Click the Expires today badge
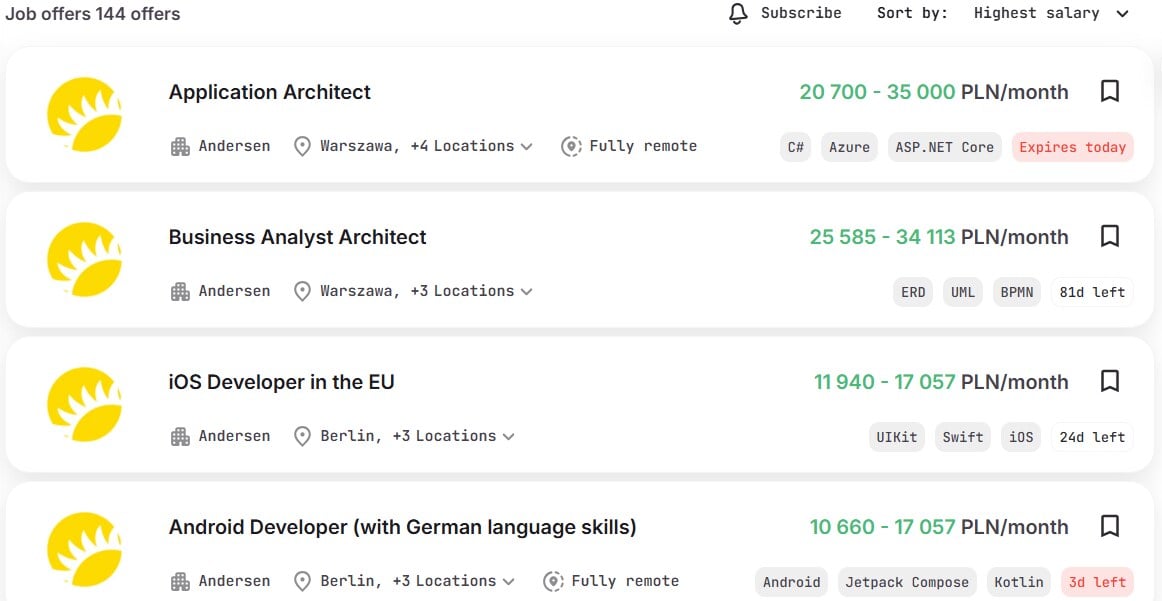This screenshot has height=601, width=1162. coord(1072,147)
